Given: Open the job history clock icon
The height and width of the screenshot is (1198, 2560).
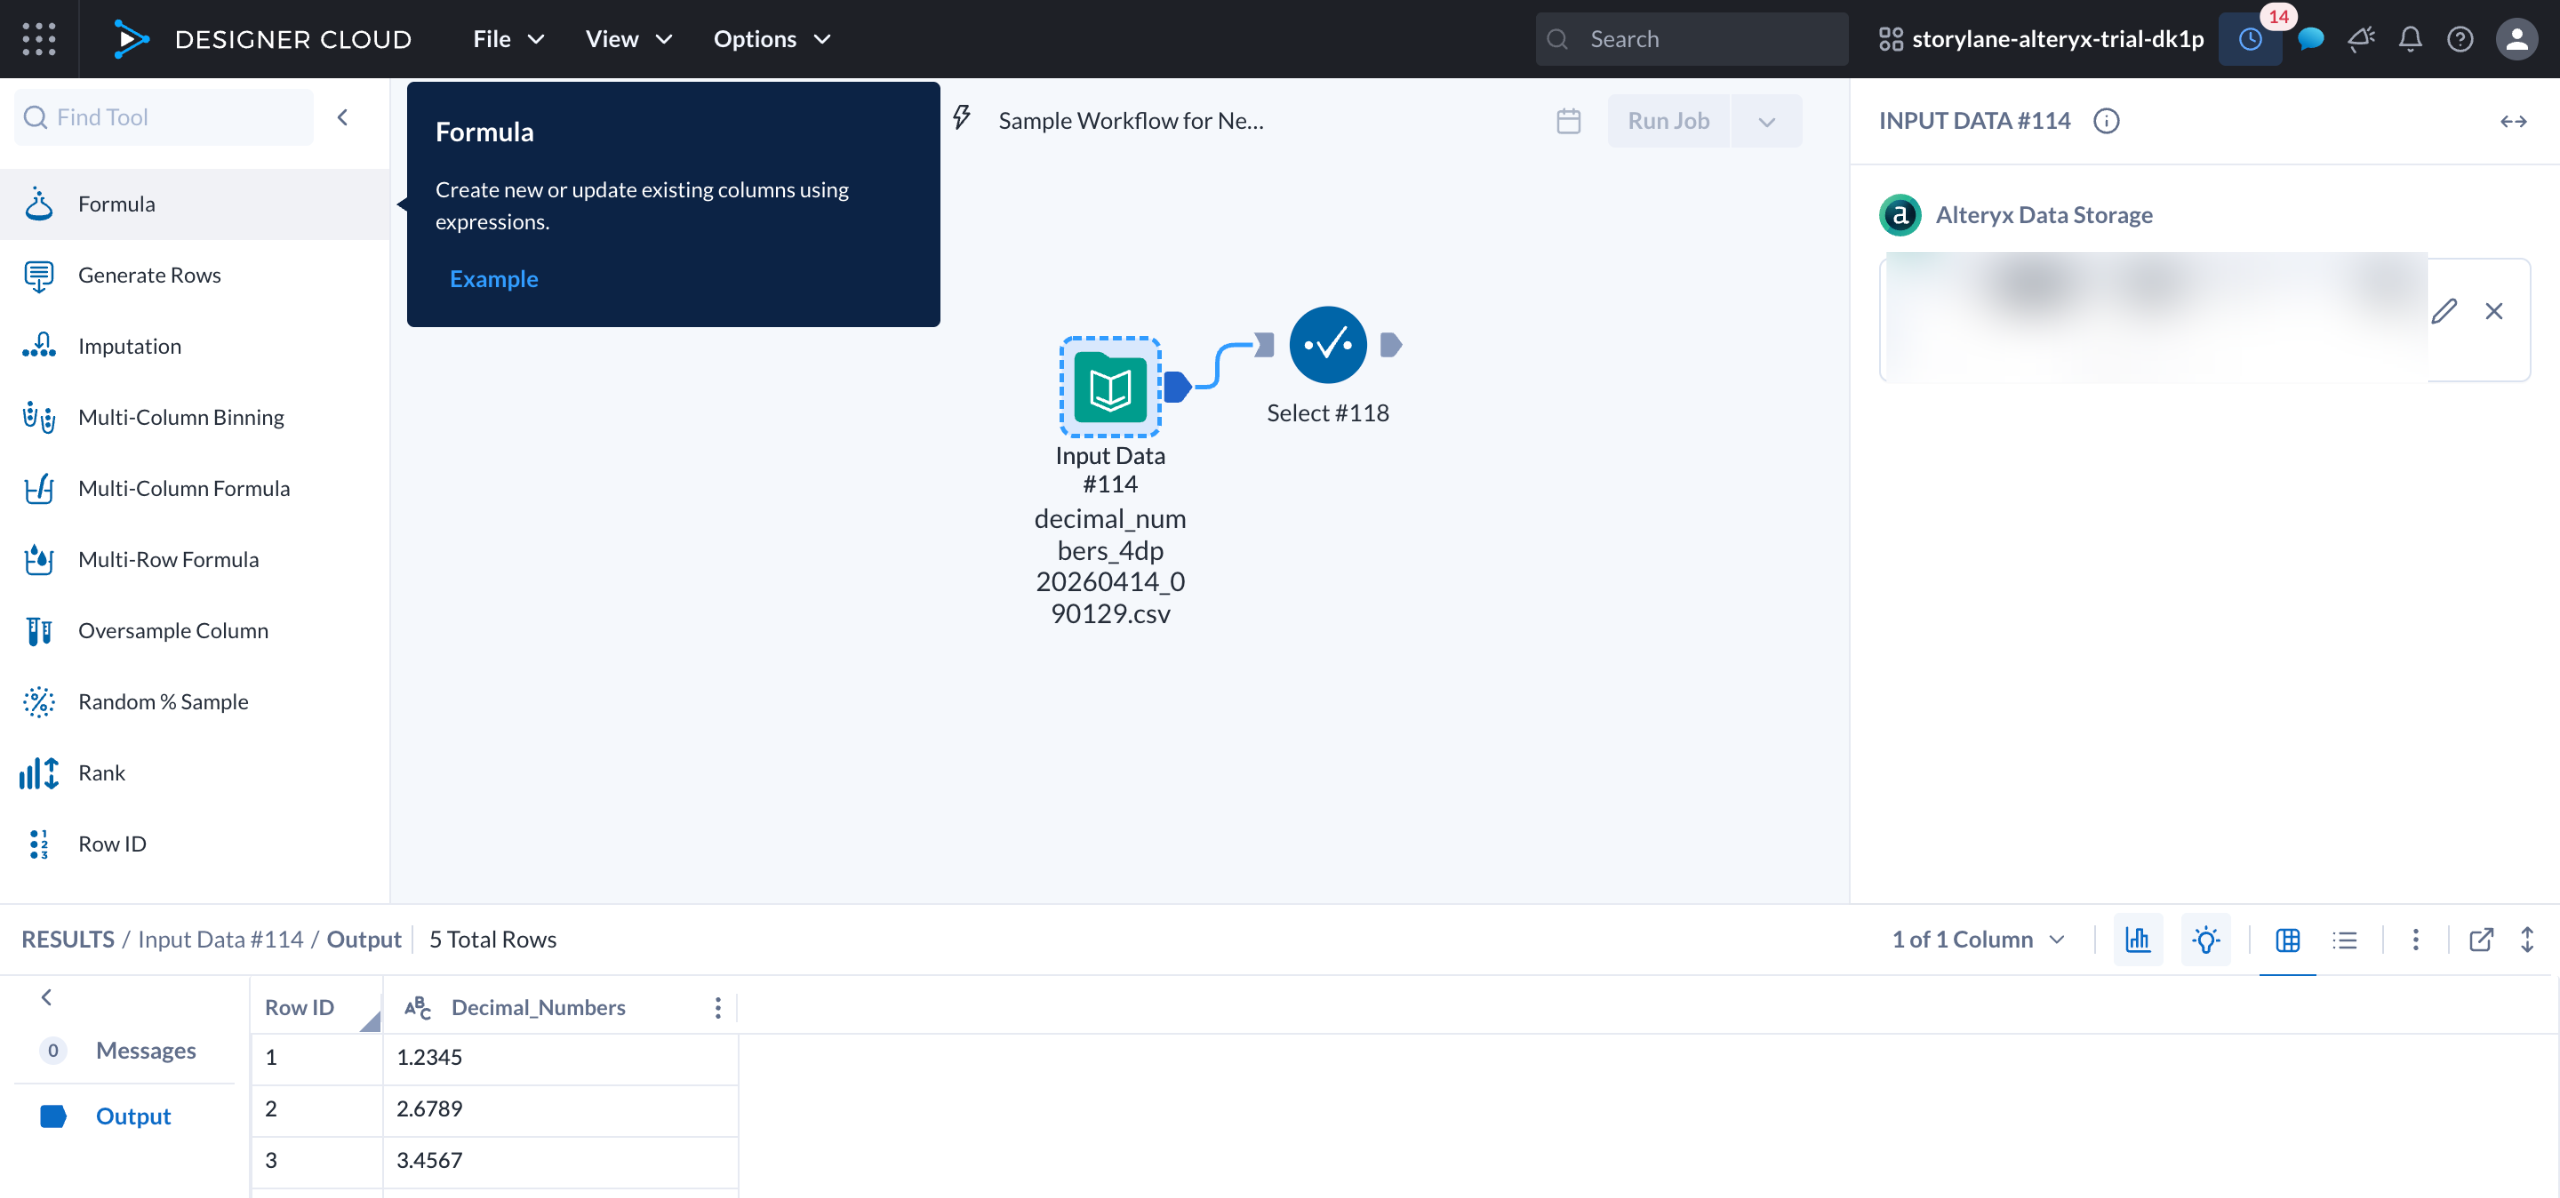Looking at the screenshot, I should point(2250,39).
